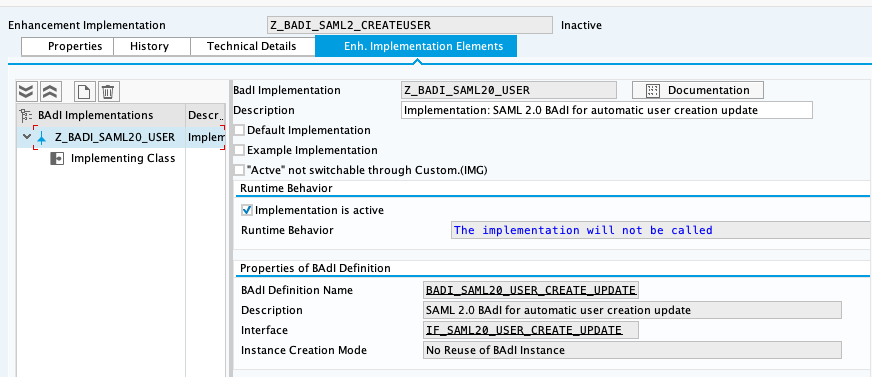The image size is (872, 377).
Task: Click the Z_BADI_SAML20_USER implementation icon
Action: coord(41,137)
